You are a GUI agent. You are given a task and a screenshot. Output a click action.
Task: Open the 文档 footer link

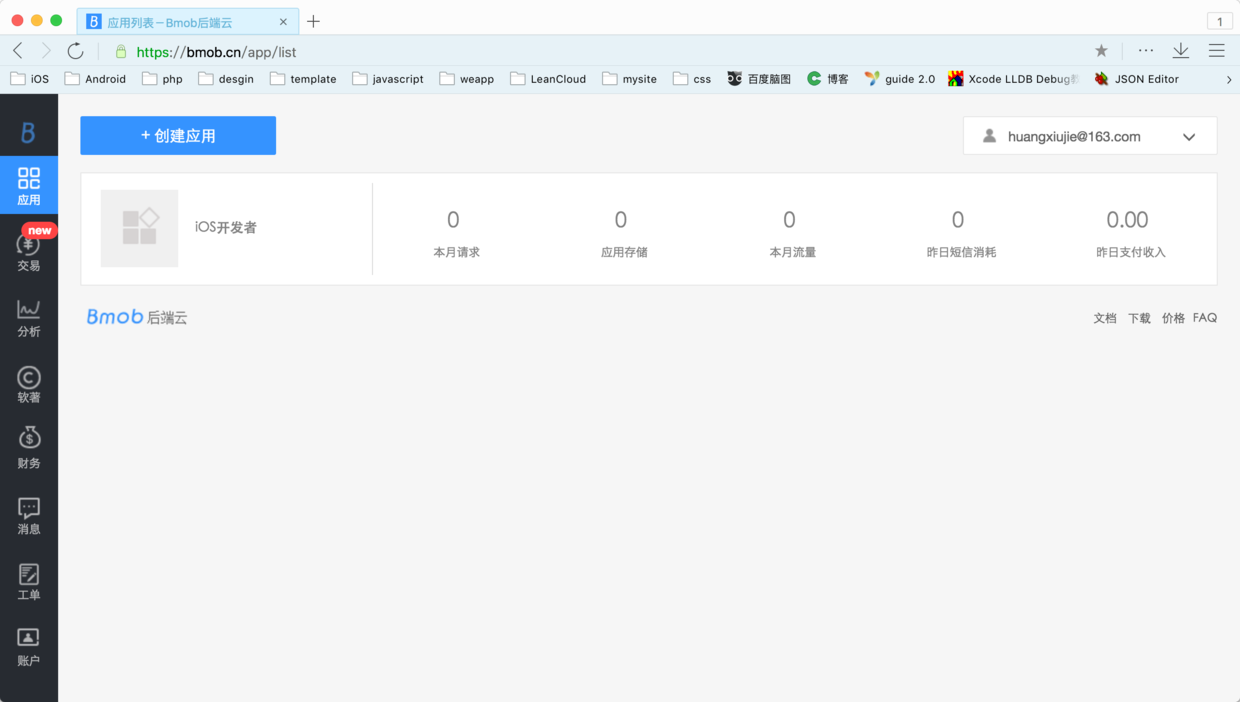pos(1105,318)
